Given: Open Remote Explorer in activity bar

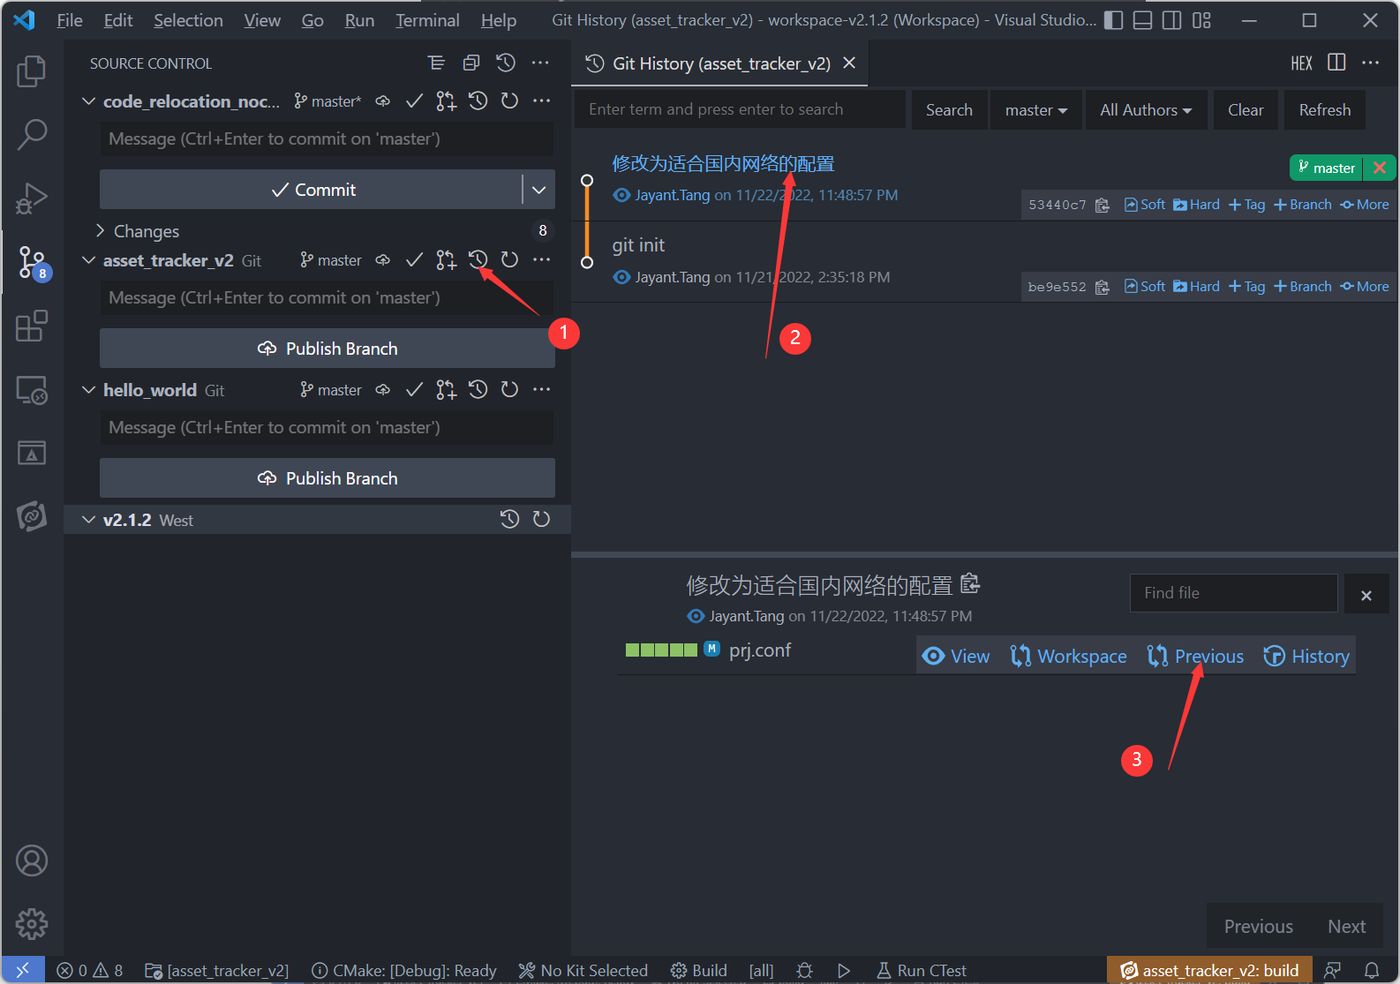Looking at the screenshot, I should coord(32,390).
